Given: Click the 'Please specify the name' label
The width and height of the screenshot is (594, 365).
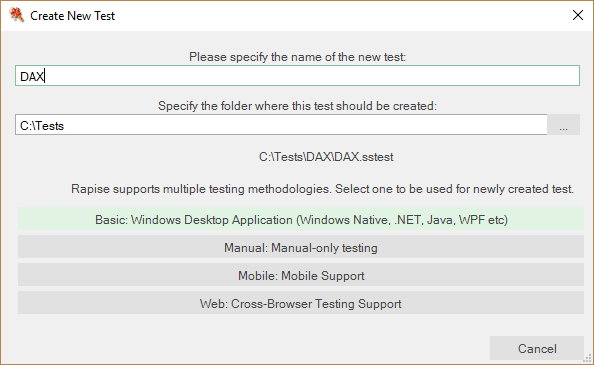Looking at the screenshot, I should coord(297,57).
